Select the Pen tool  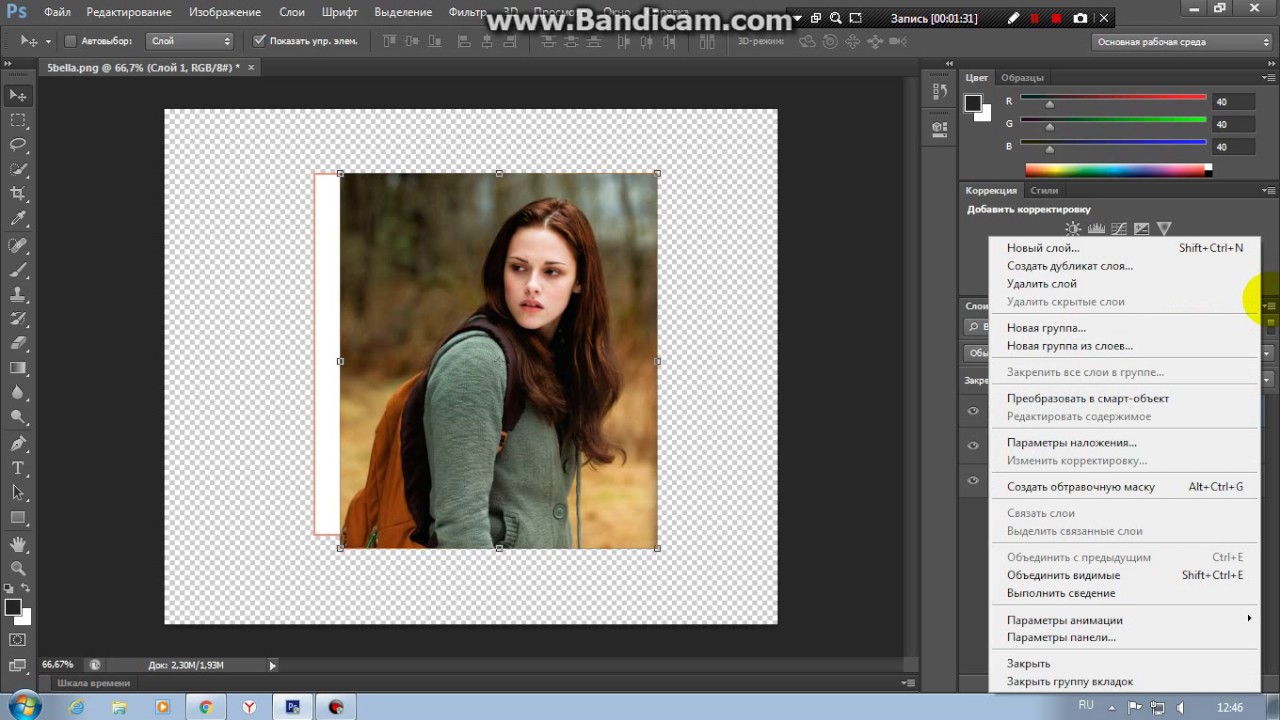click(x=18, y=444)
